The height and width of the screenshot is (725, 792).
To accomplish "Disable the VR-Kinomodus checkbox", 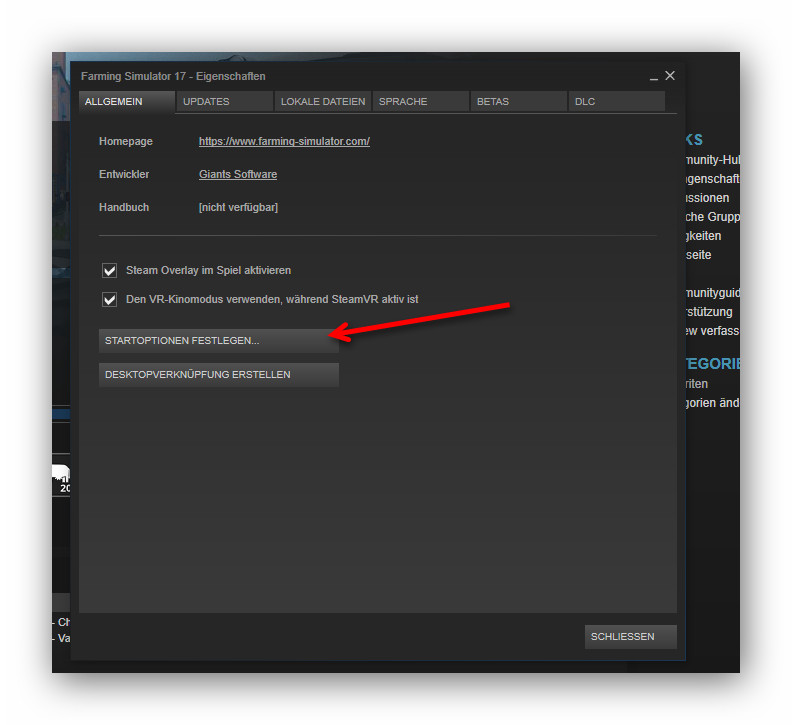I will pyautogui.click(x=110, y=299).
